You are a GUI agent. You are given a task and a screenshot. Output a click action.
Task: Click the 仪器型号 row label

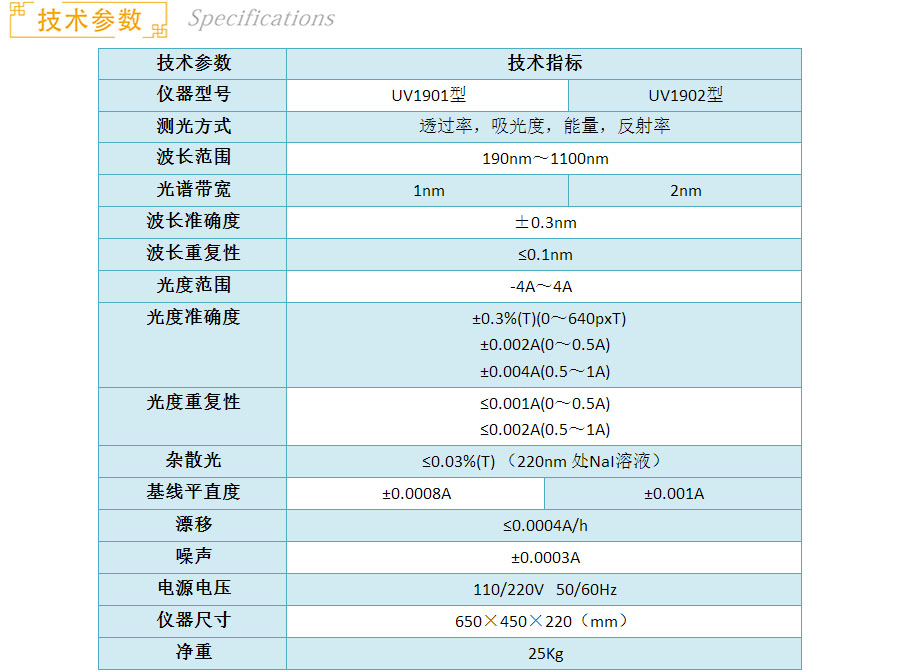[193, 95]
